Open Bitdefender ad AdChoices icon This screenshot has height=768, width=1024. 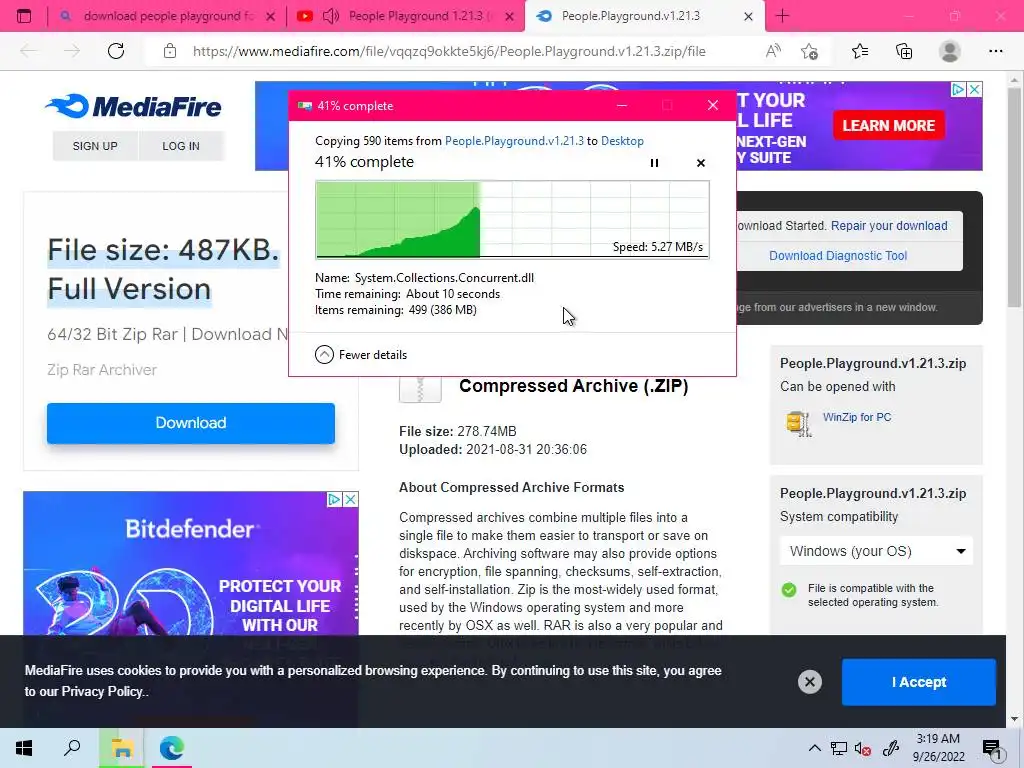pyautogui.click(x=334, y=500)
